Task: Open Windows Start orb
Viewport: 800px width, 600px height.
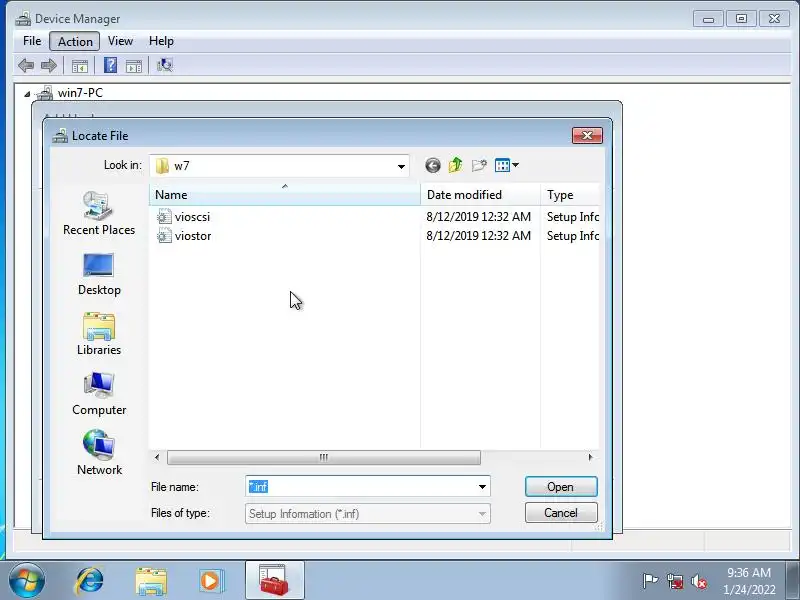Action: pos(27,581)
